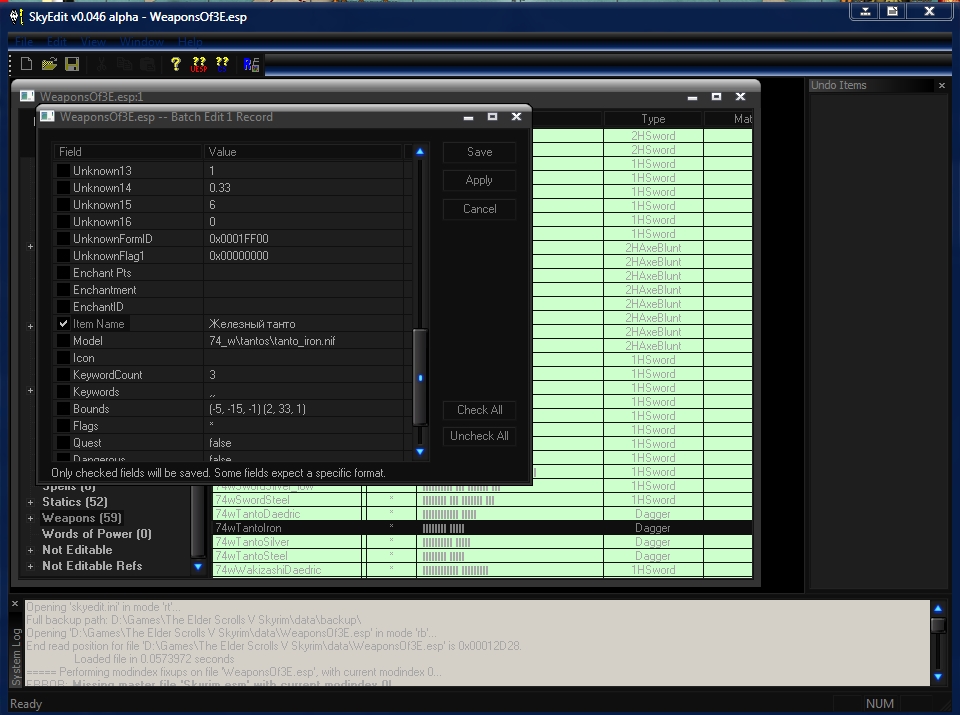Viewport: 960px width, 715px height.
Task: Expand the Weapons (59) tree node
Action: [30, 518]
